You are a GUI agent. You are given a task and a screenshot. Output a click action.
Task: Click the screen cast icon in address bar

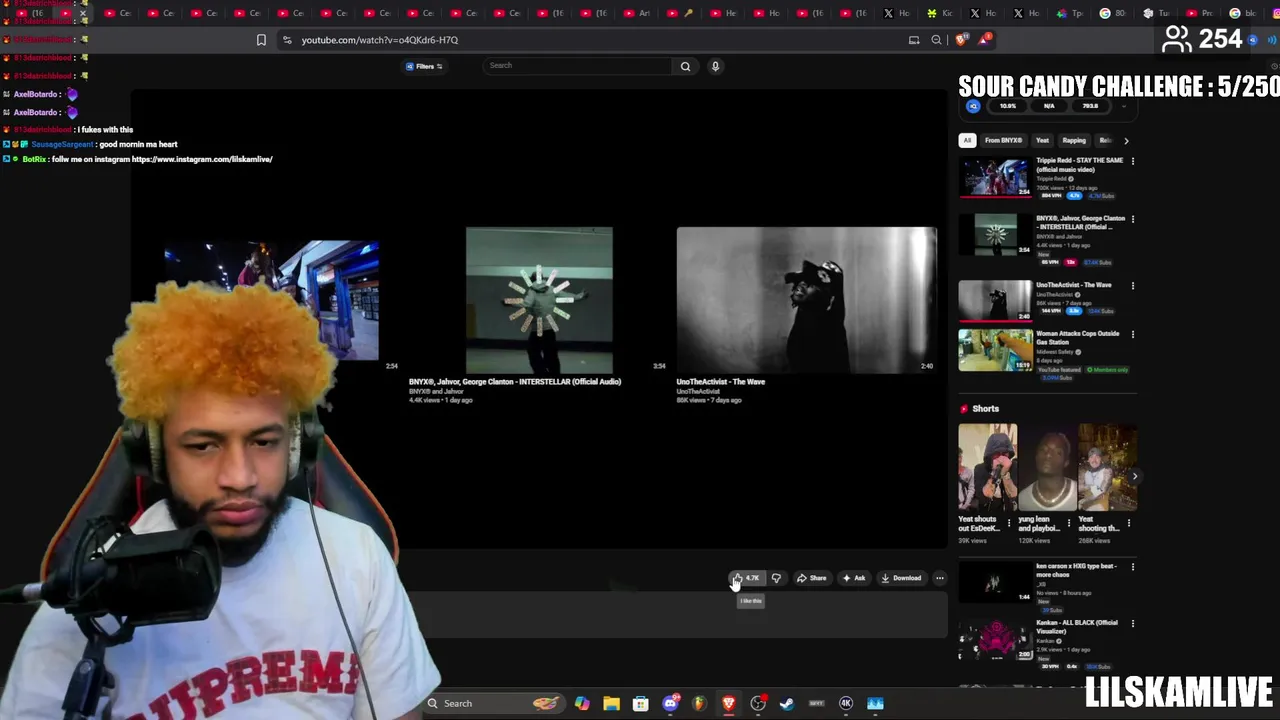tap(913, 40)
